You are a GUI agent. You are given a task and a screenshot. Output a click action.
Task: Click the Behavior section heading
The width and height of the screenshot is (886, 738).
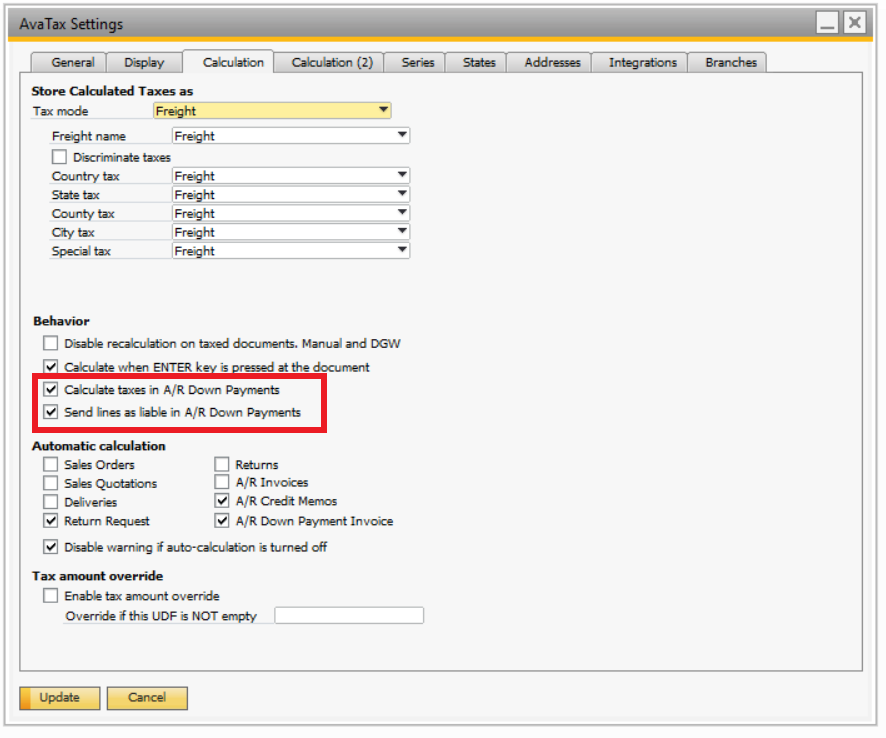click(x=62, y=321)
